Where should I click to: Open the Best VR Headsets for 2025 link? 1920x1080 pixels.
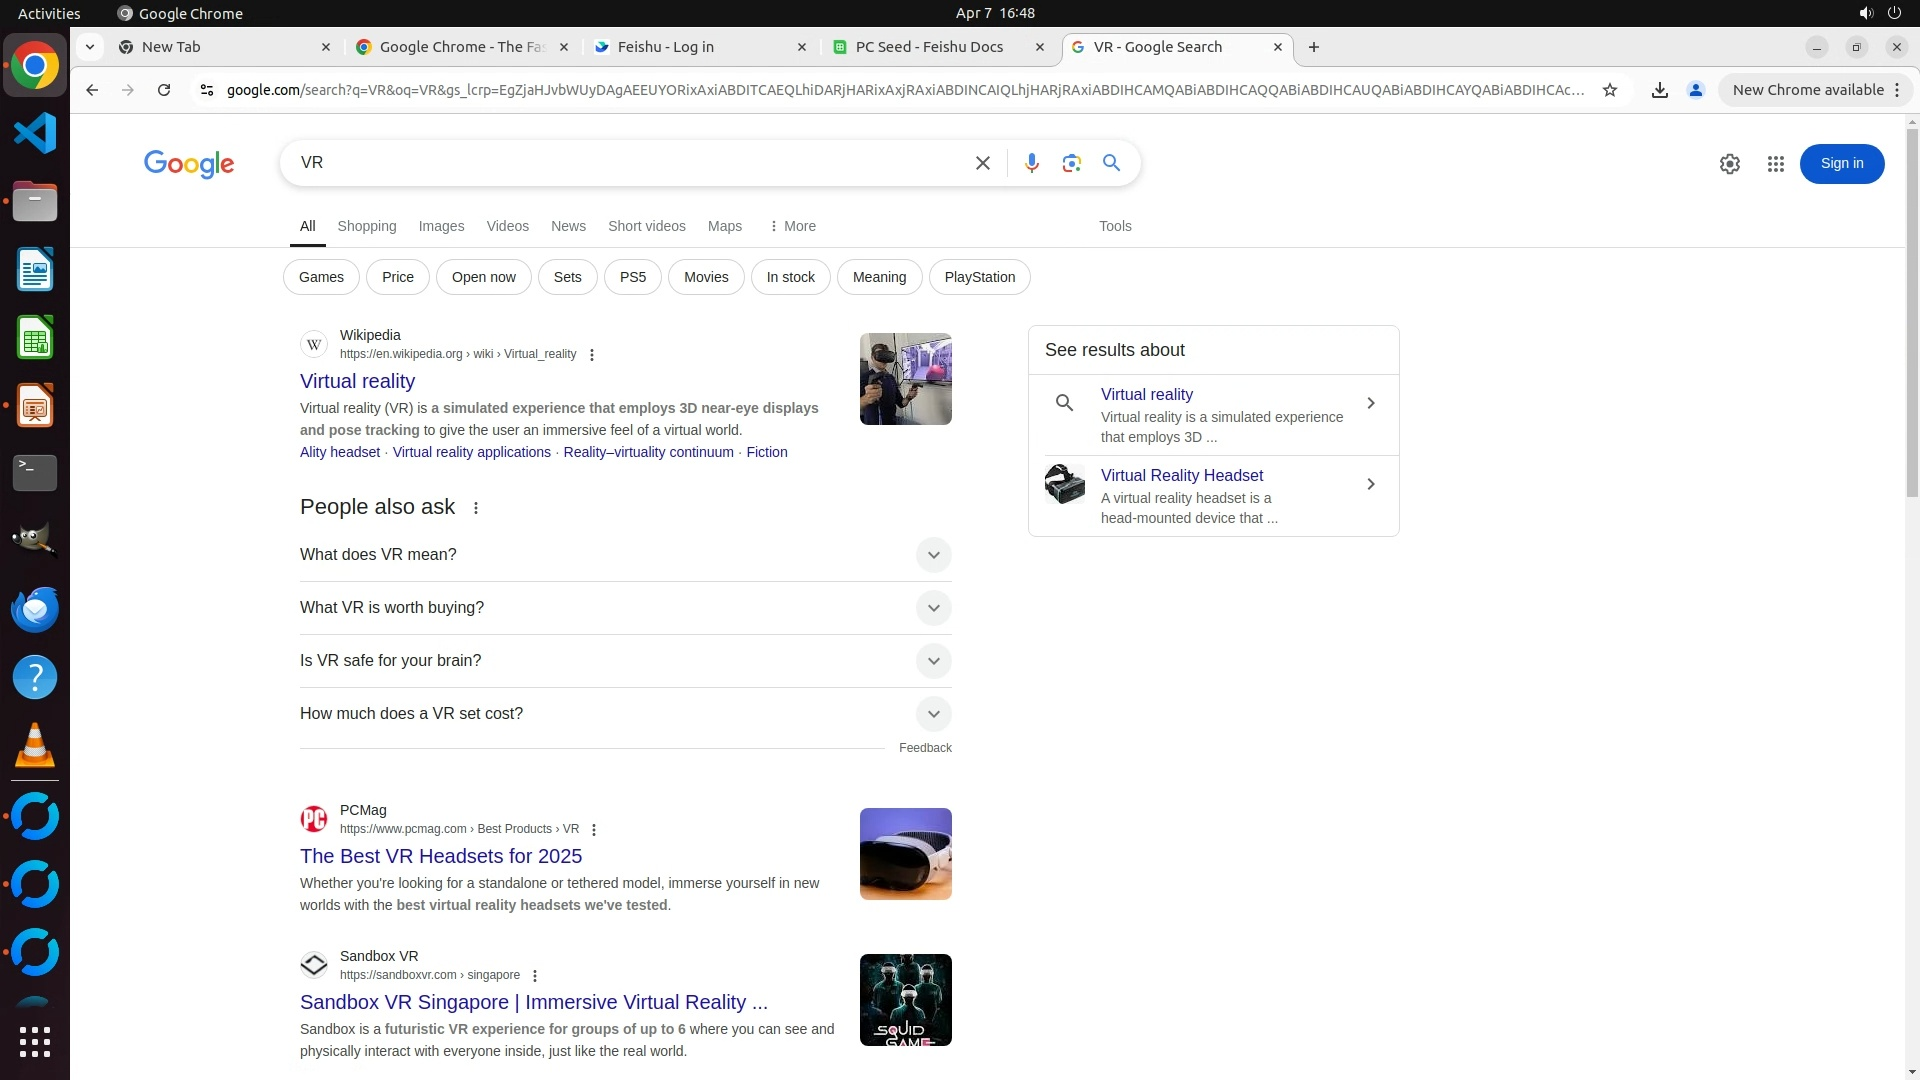coord(440,856)
